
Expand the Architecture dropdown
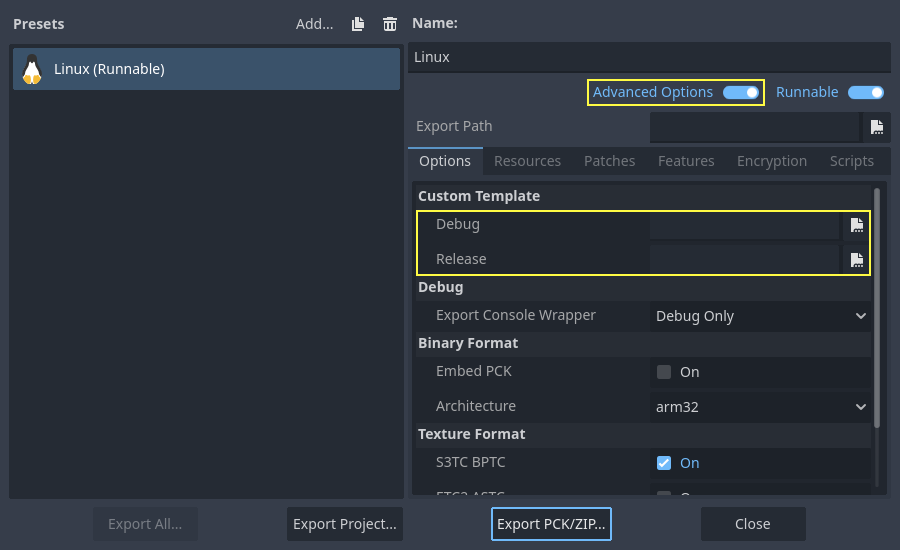point(760,407)
